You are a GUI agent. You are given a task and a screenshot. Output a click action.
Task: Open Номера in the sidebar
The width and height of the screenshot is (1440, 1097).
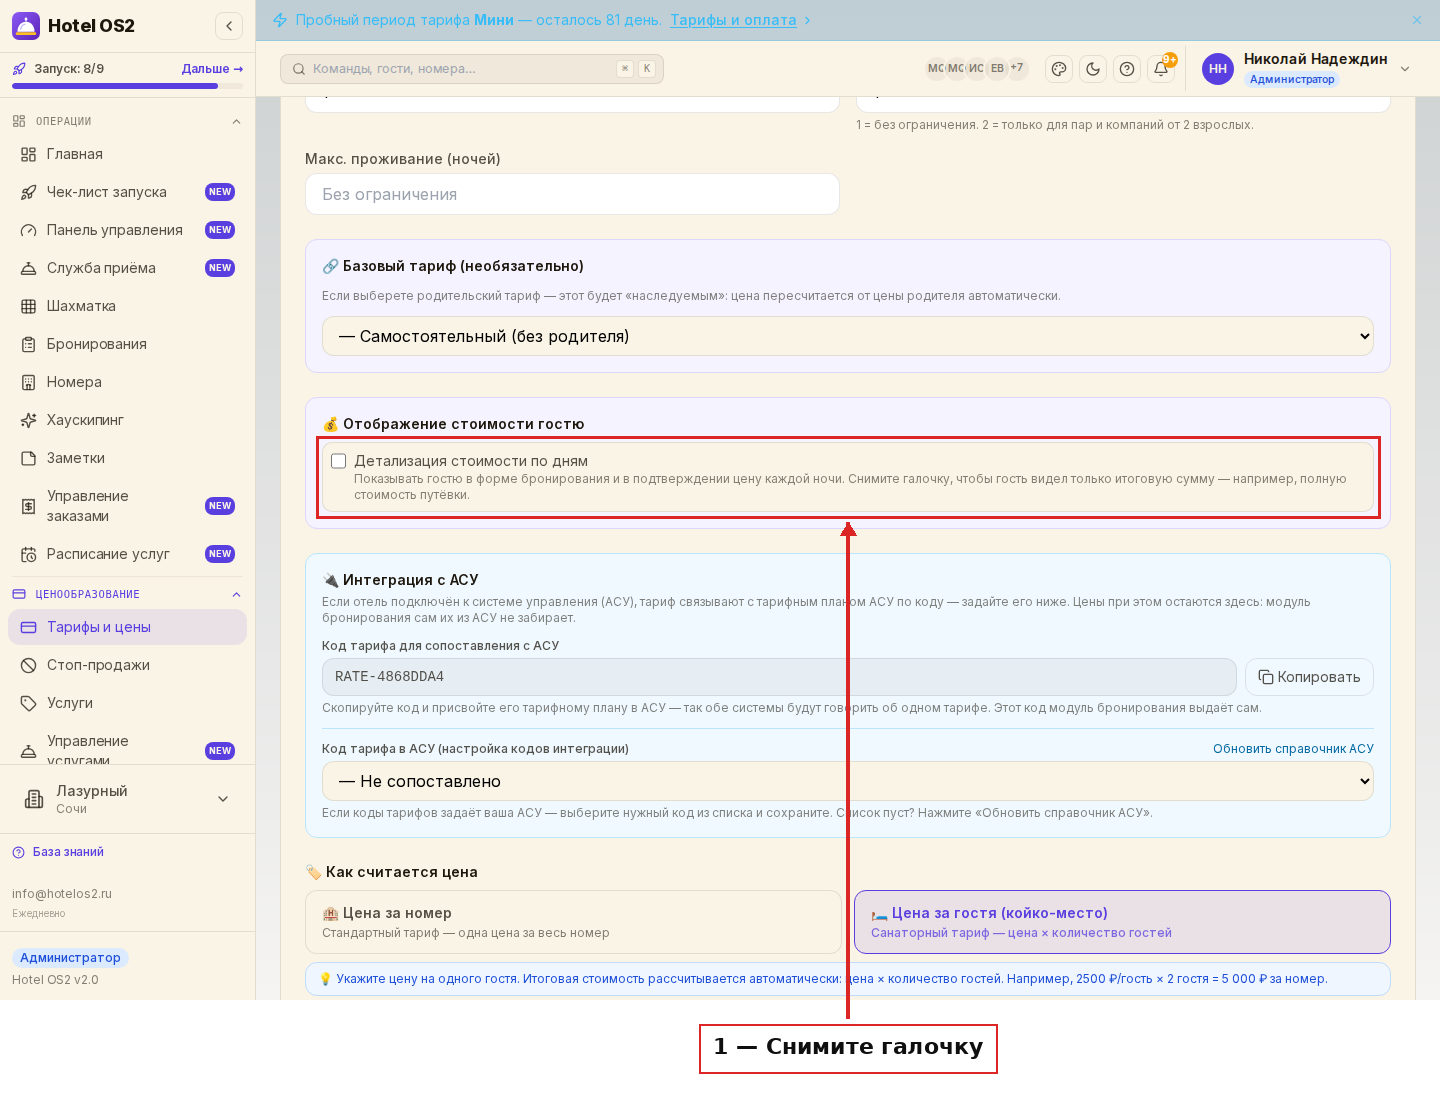pyautogui.click(x=127, y=382)
